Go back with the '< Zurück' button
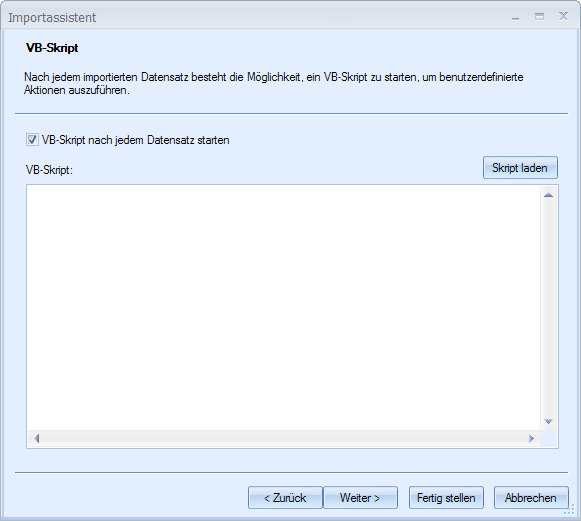Viewport: 581px width, 521px height. tap(285, 498)
